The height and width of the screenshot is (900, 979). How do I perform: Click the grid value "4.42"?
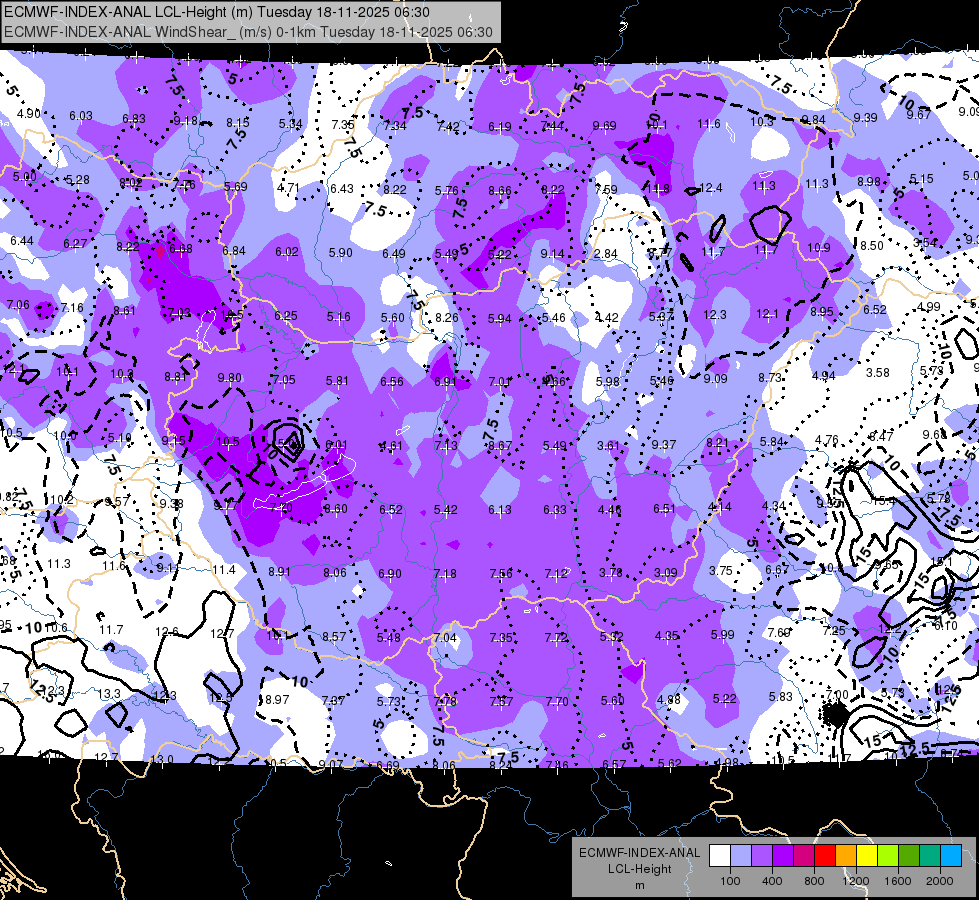pos(607,317)
